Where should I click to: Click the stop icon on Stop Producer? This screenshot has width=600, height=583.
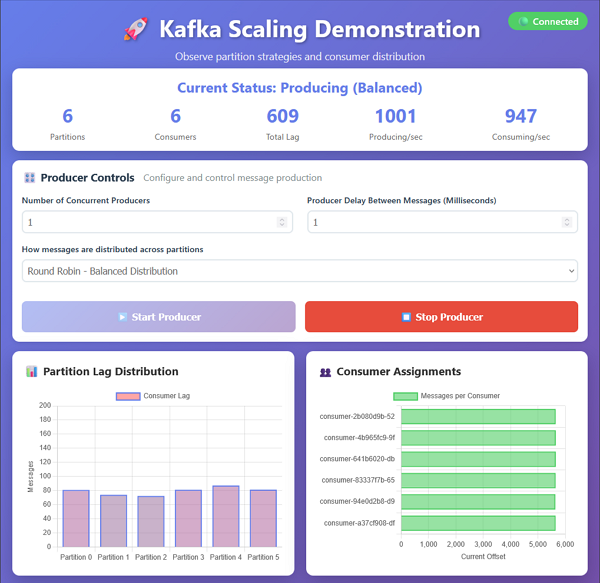[406, 317]
